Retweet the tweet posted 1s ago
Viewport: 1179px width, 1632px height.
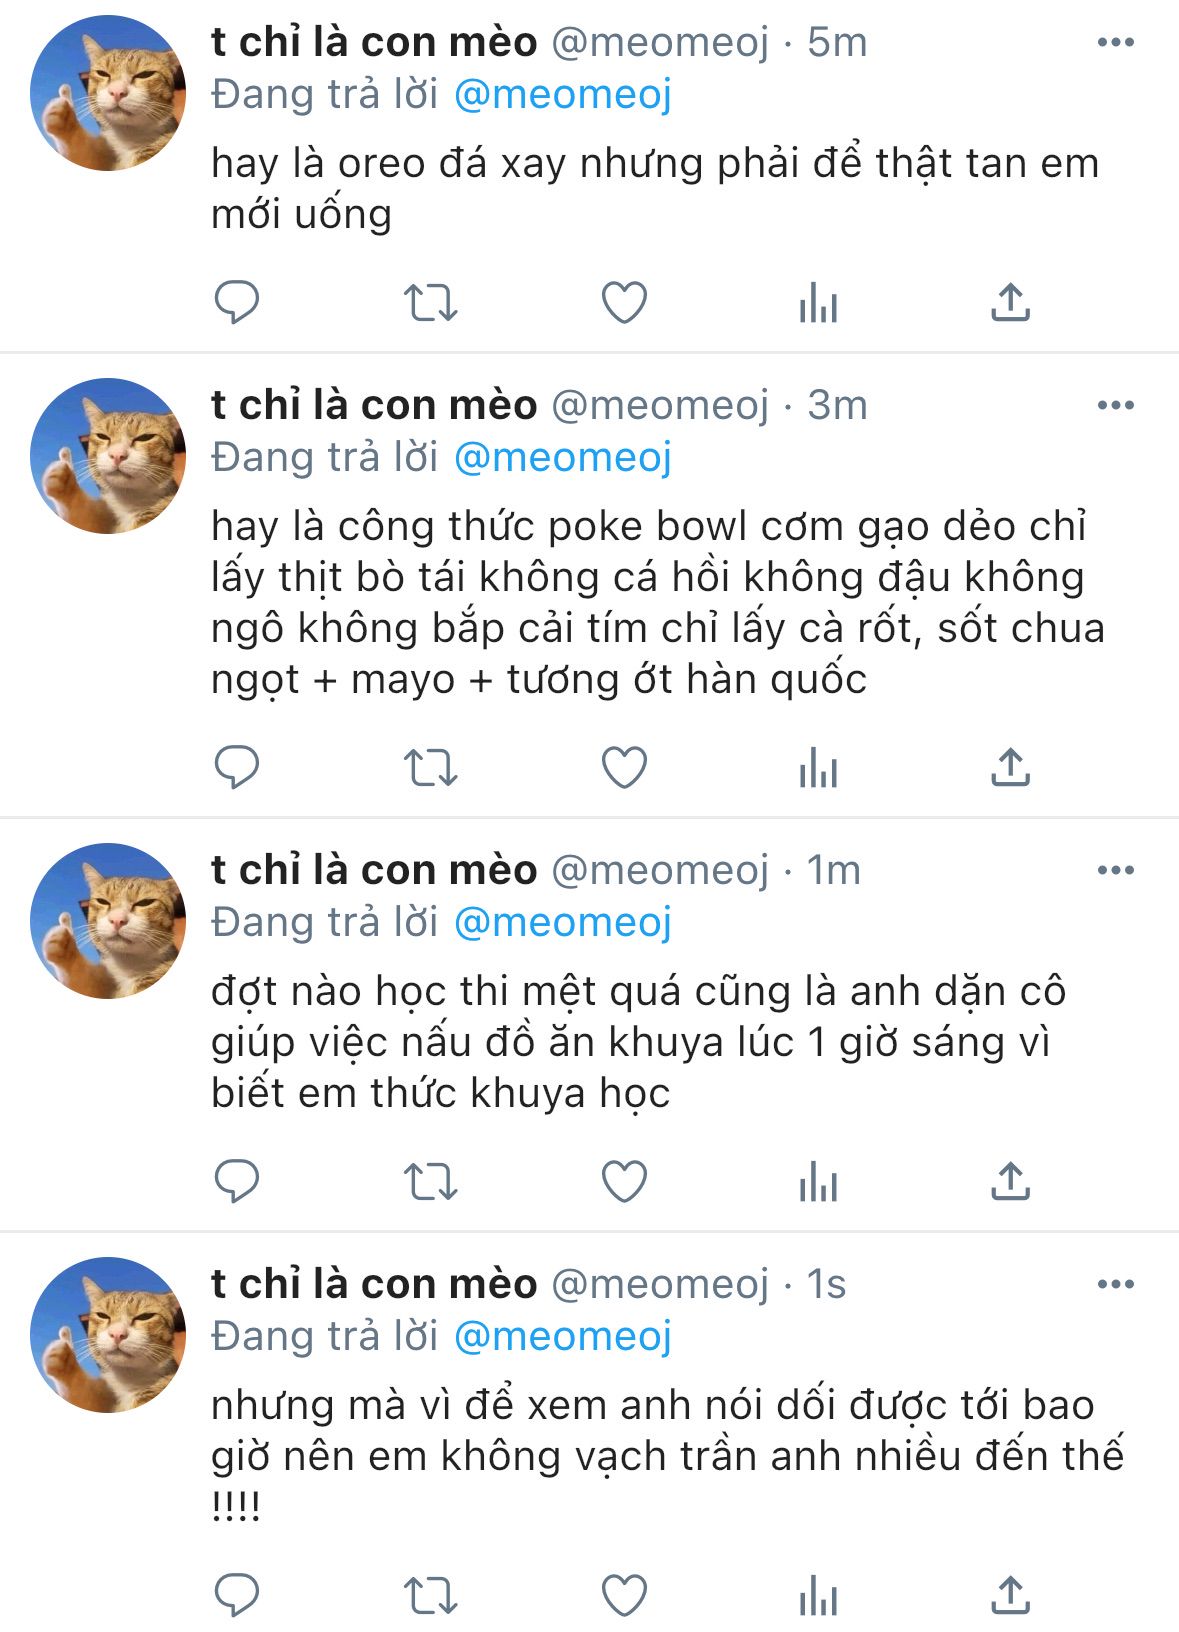coord(430,1595)
